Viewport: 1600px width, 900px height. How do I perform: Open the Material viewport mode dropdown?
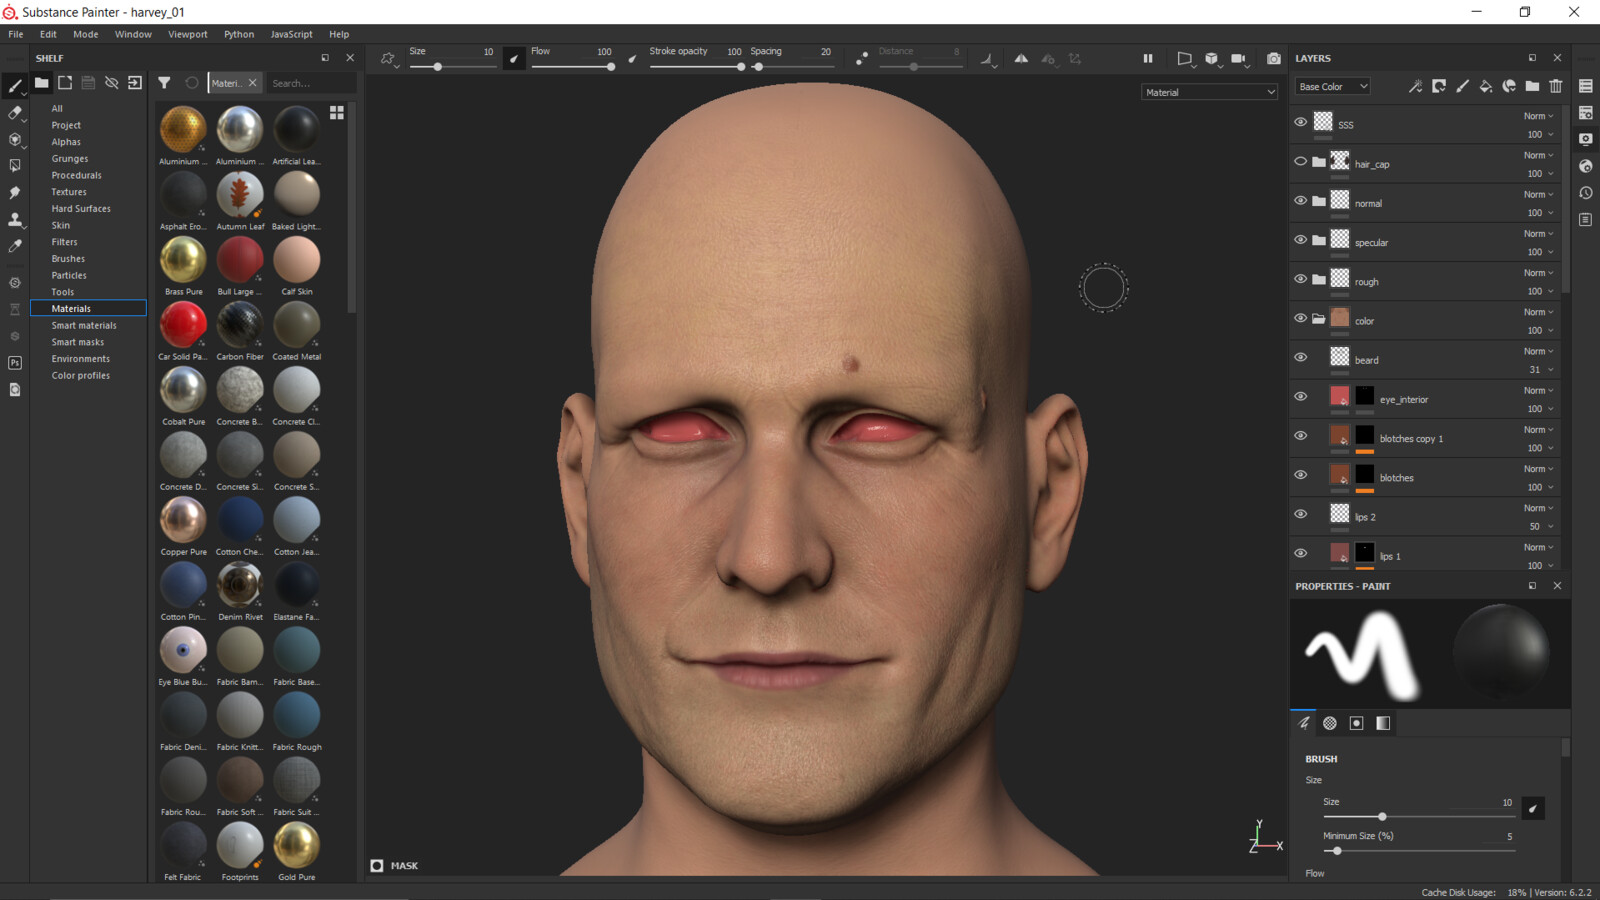click(x=1209, y=92)
